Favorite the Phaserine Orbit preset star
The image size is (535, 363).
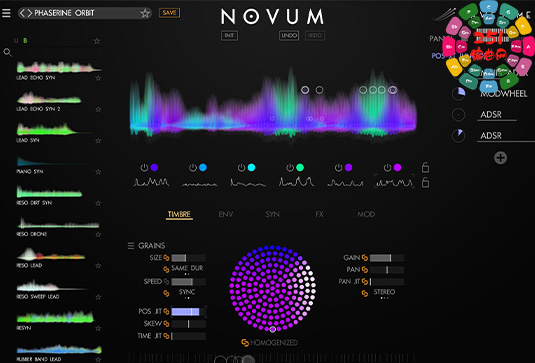(145, 13)
